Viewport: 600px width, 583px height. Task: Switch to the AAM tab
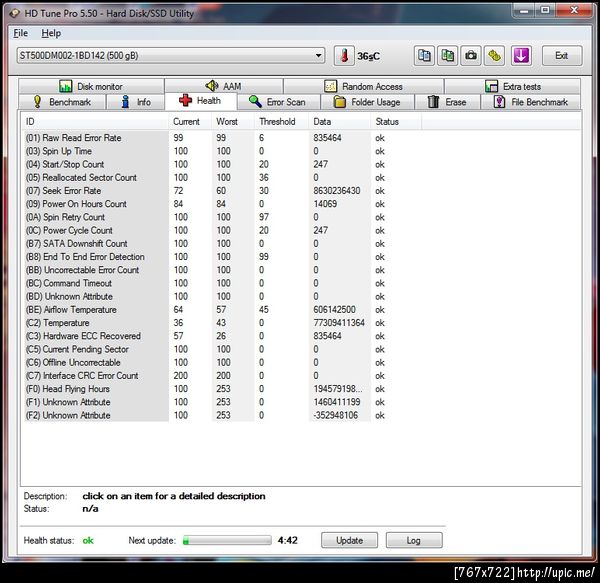(x=224, y=86)
